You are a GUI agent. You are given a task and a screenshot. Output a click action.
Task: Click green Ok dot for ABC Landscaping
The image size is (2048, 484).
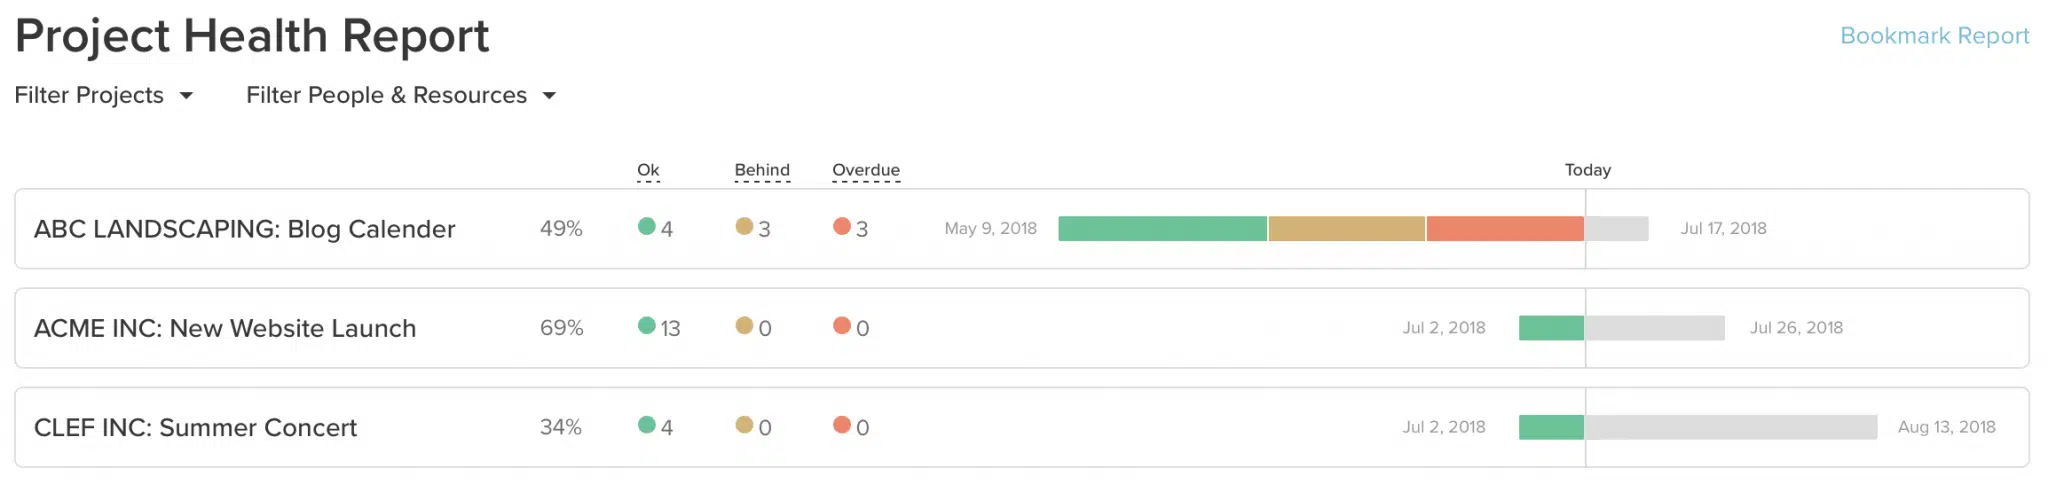tap(647, 226)
